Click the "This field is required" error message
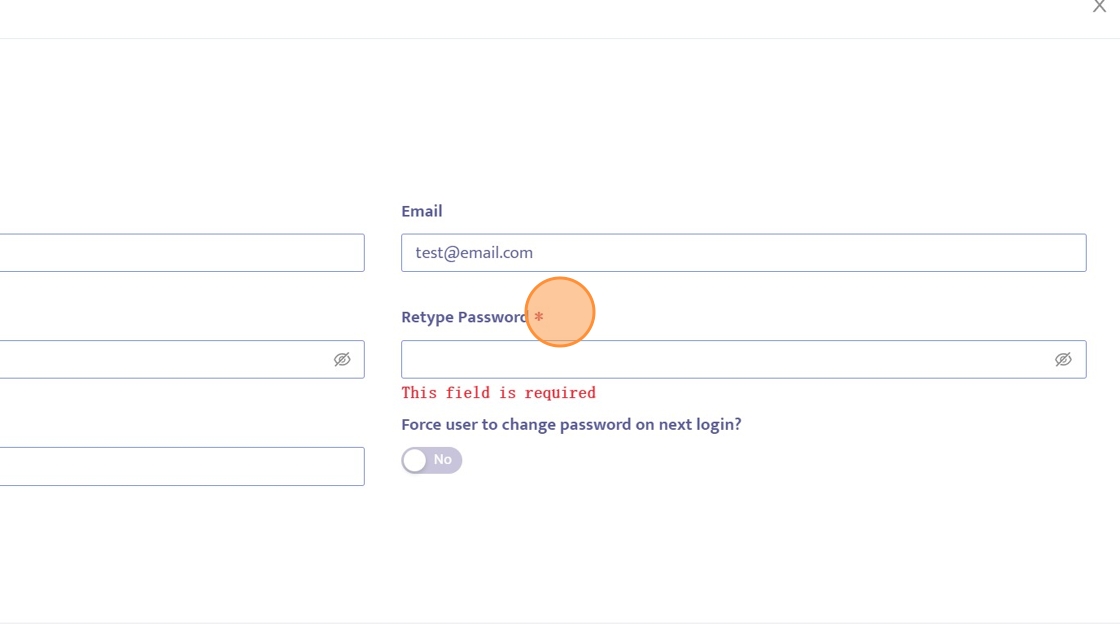The width and height of the screenshot is (1120, 626). click(x=498, y=393)
